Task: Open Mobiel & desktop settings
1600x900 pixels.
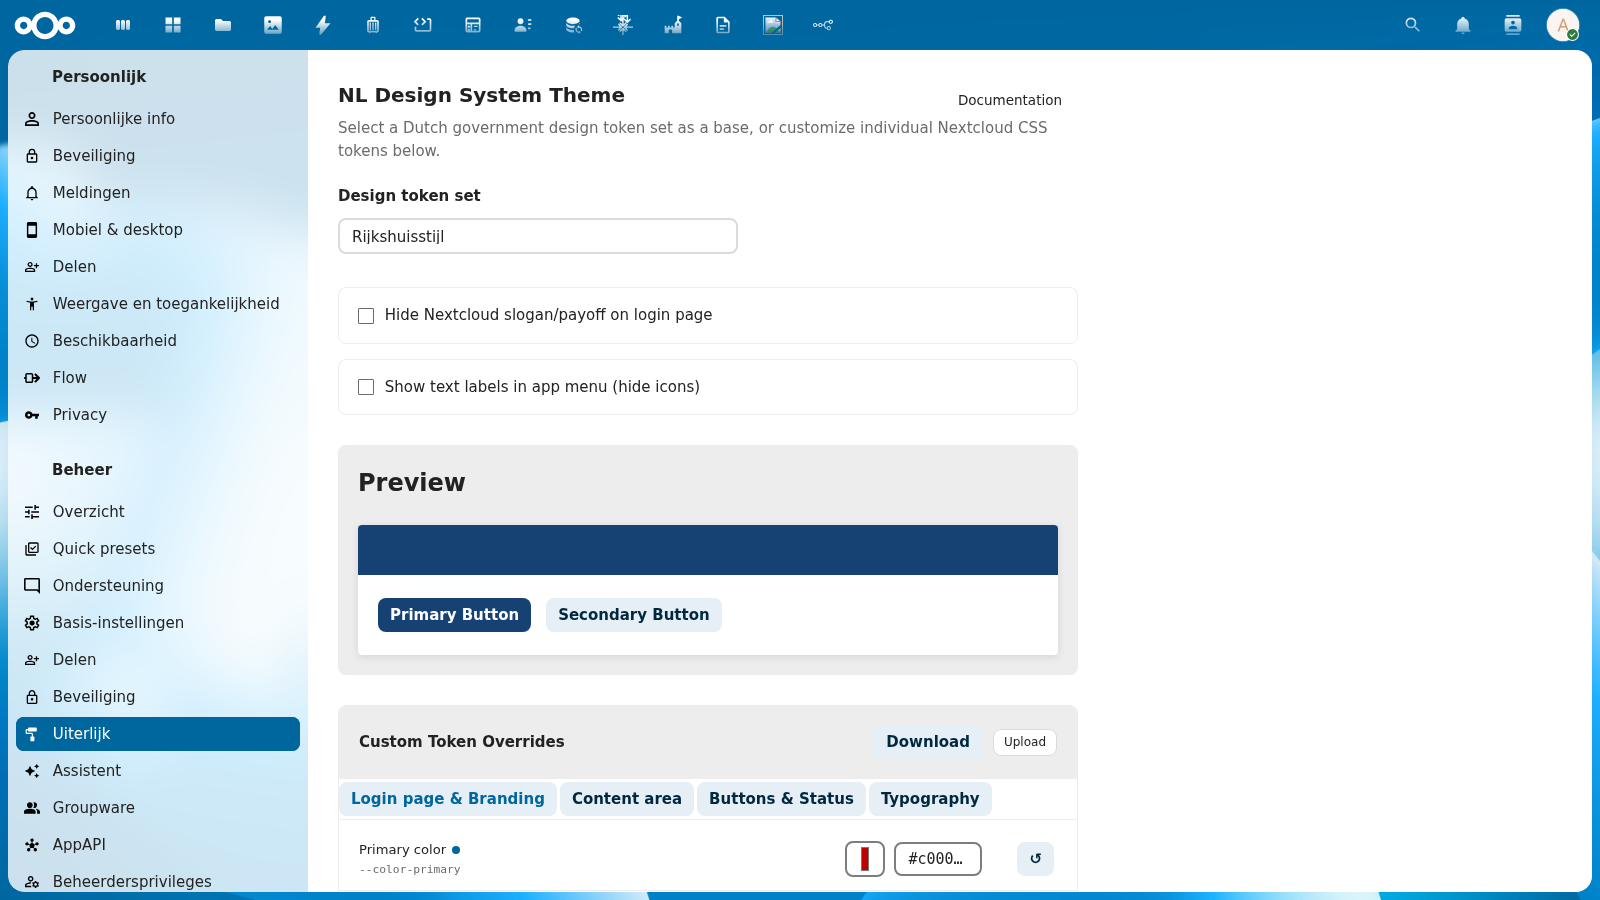Action: coord(158,230)
